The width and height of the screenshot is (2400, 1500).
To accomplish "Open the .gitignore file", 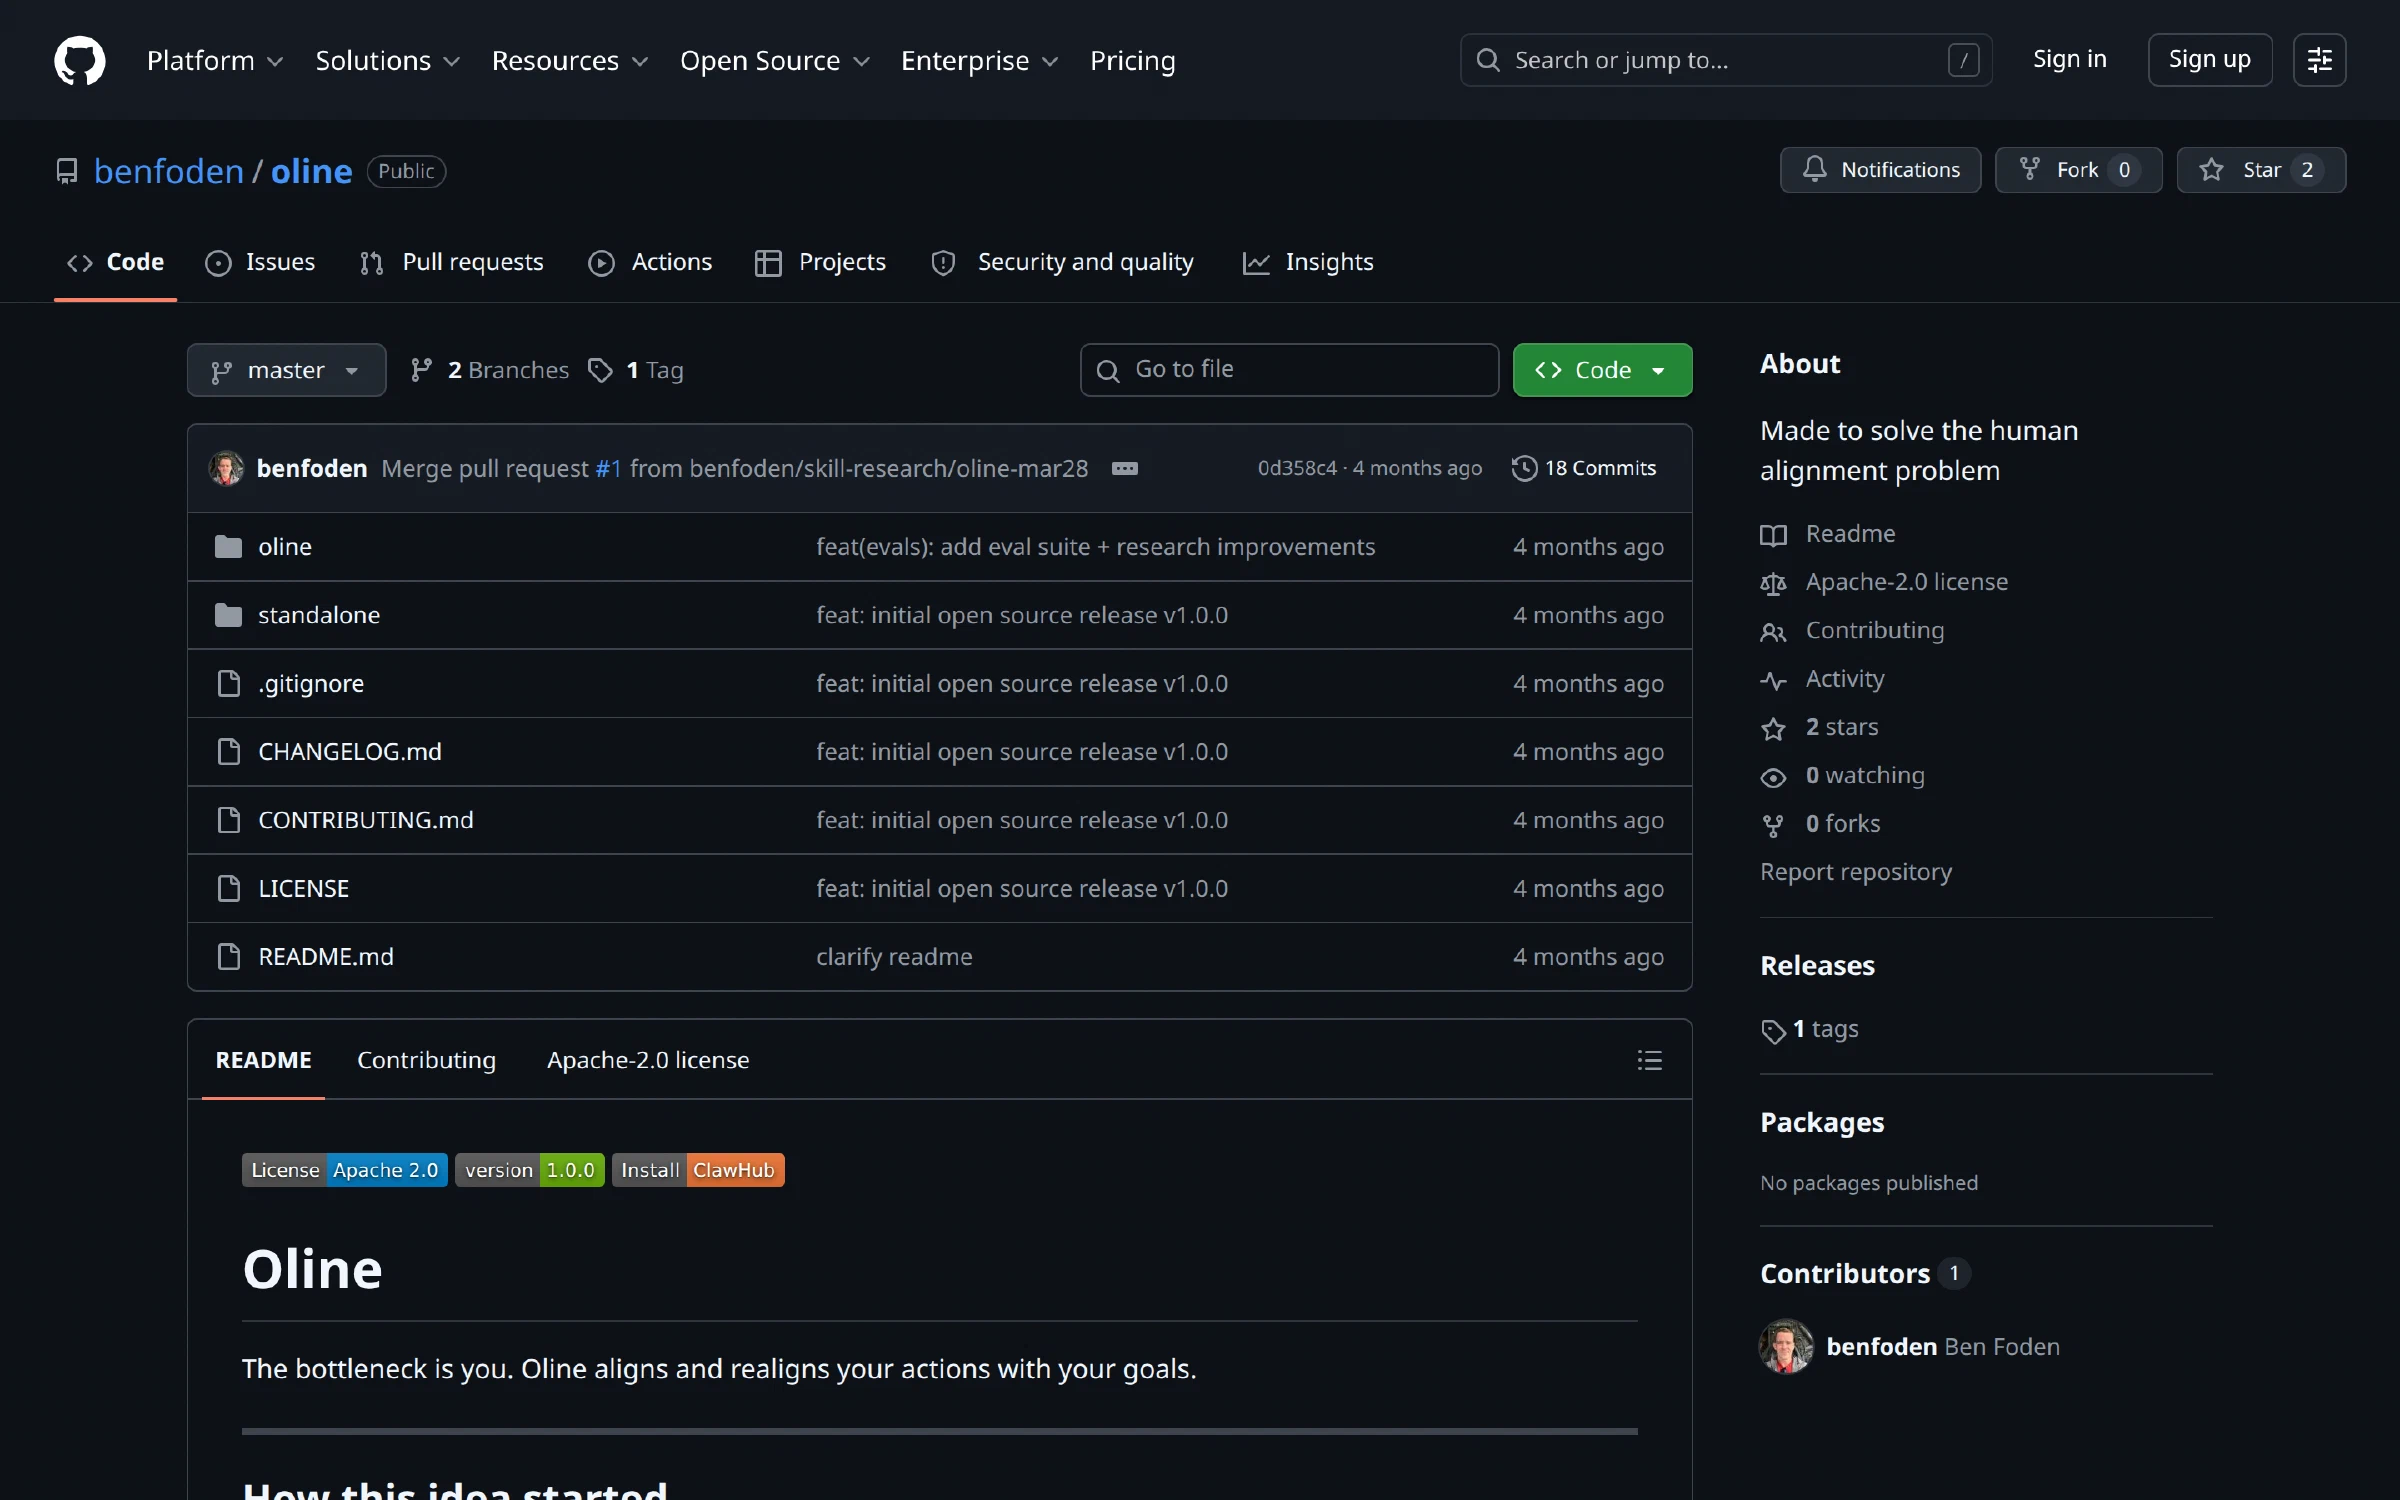I will coord(311,683).
